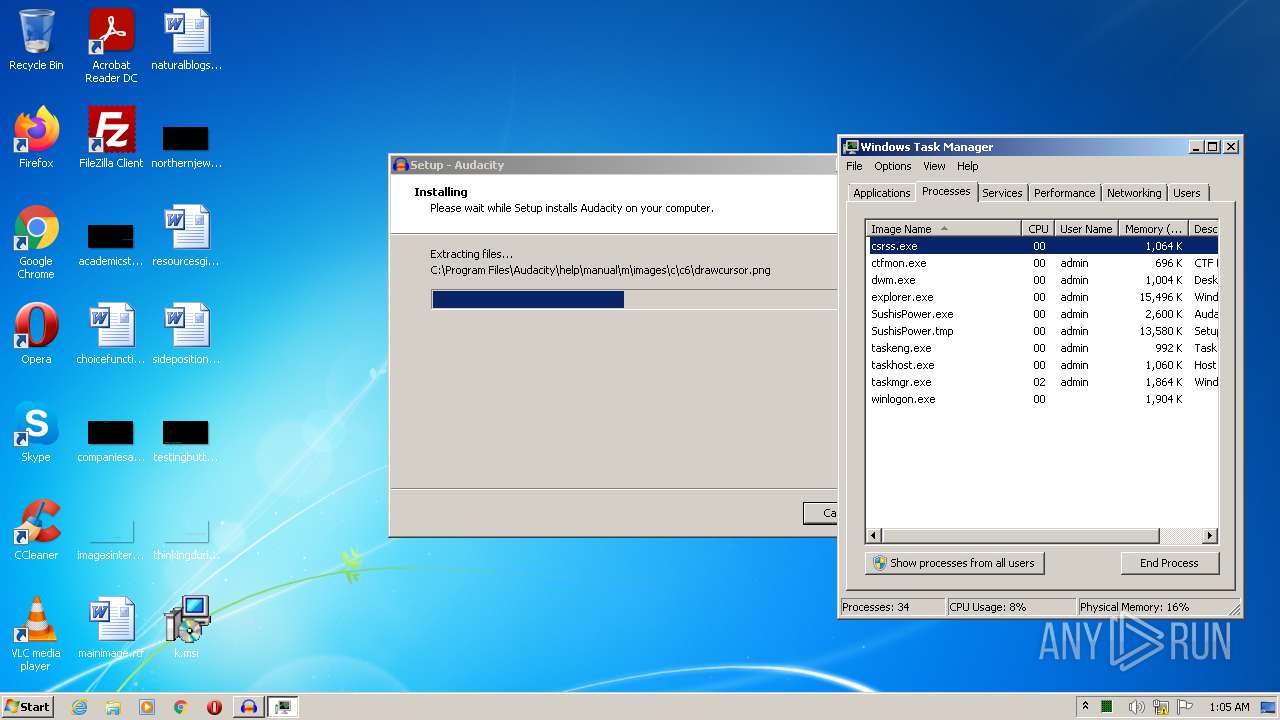Open Windows Explorer folder in taskbar
The width and height of the screenshot is (1280, 720).
[113, 707]
